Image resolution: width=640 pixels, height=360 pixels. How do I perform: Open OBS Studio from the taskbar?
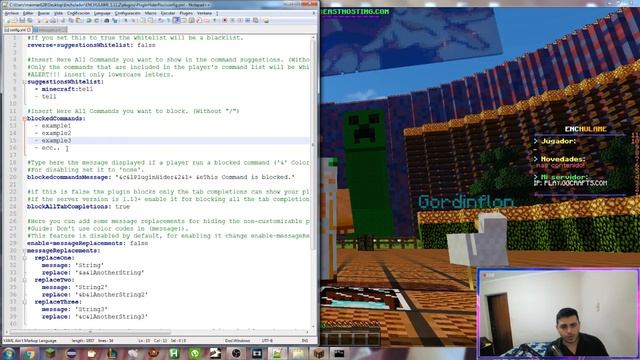pyautogui.click(x=236, y=353)
